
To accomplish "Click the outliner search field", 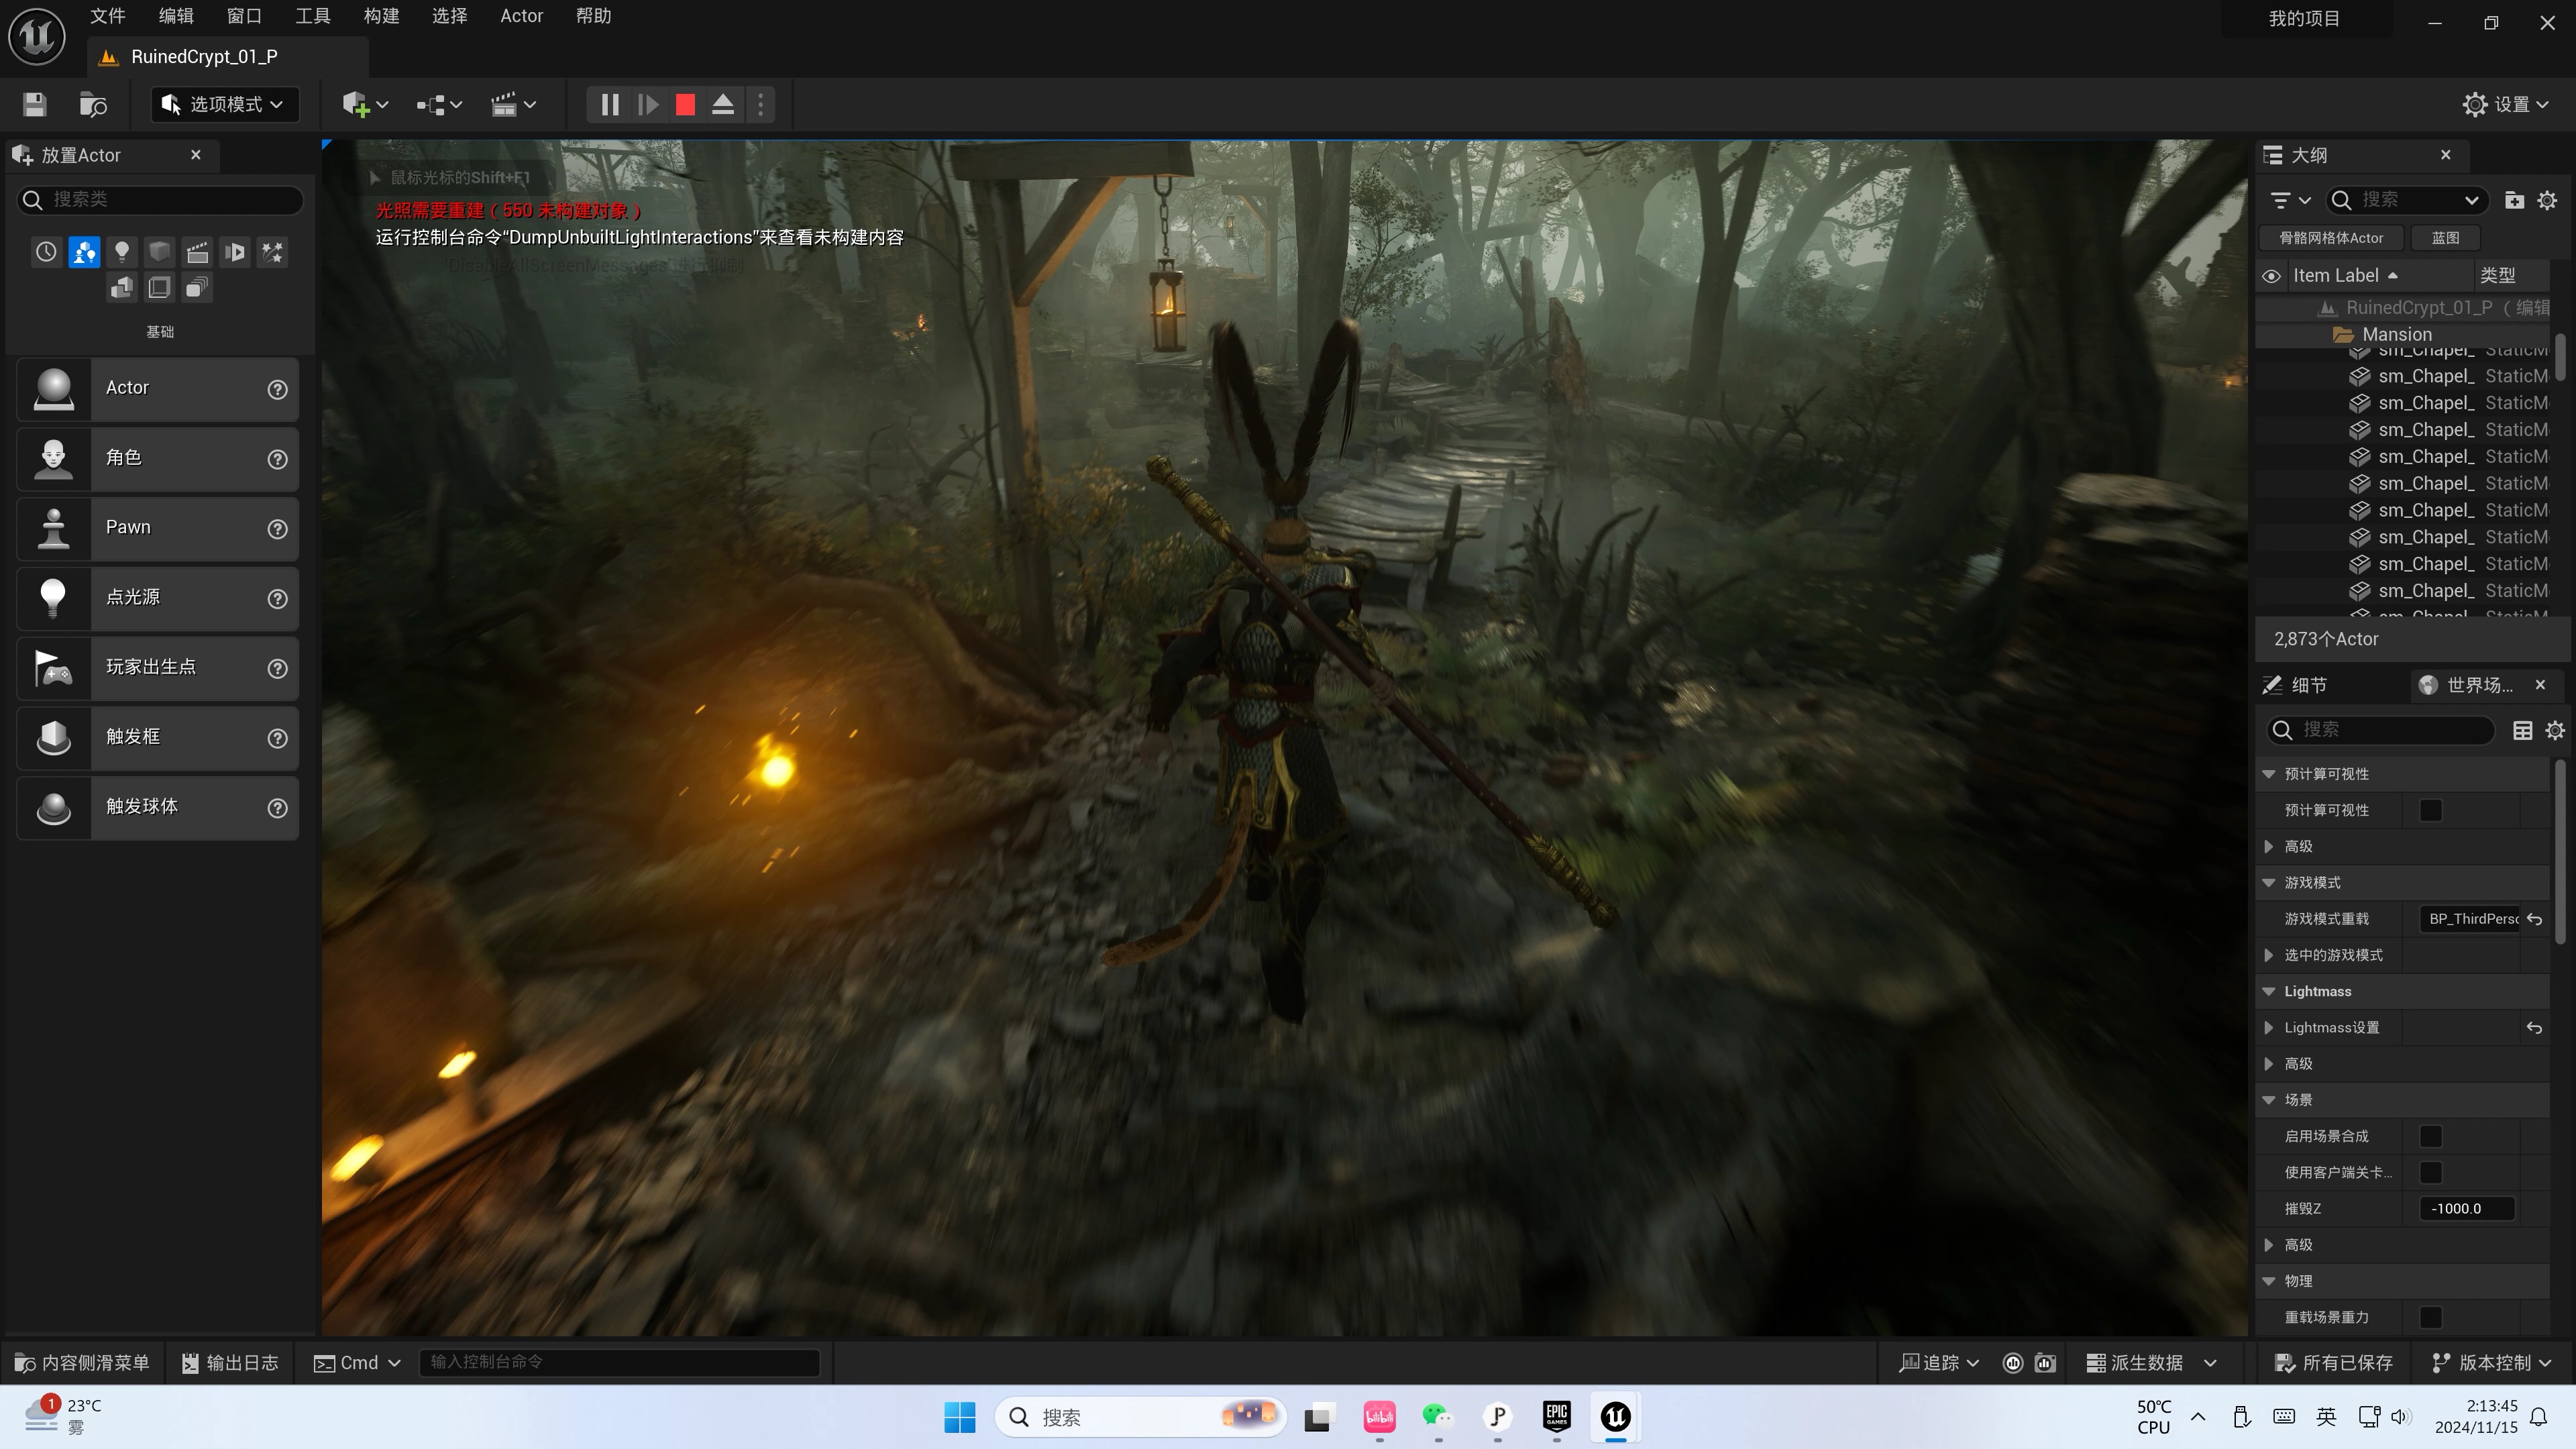I will 2406,200.
